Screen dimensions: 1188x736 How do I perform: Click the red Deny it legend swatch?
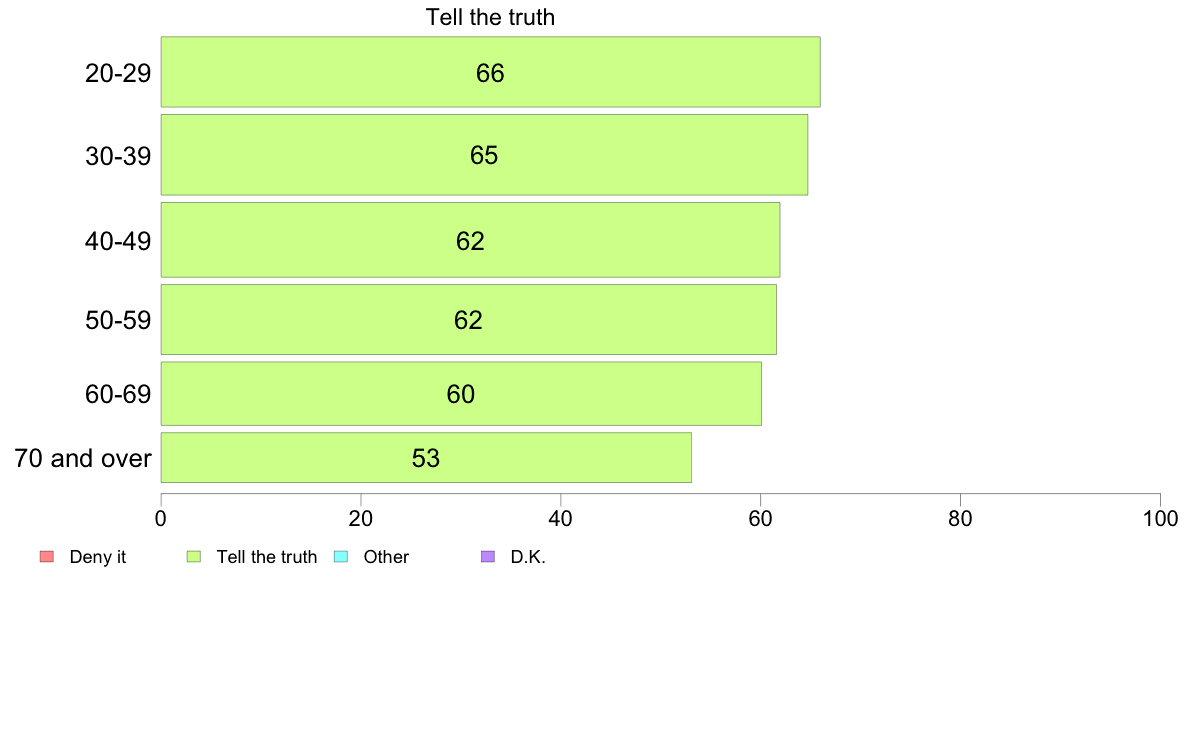point(46,556)
